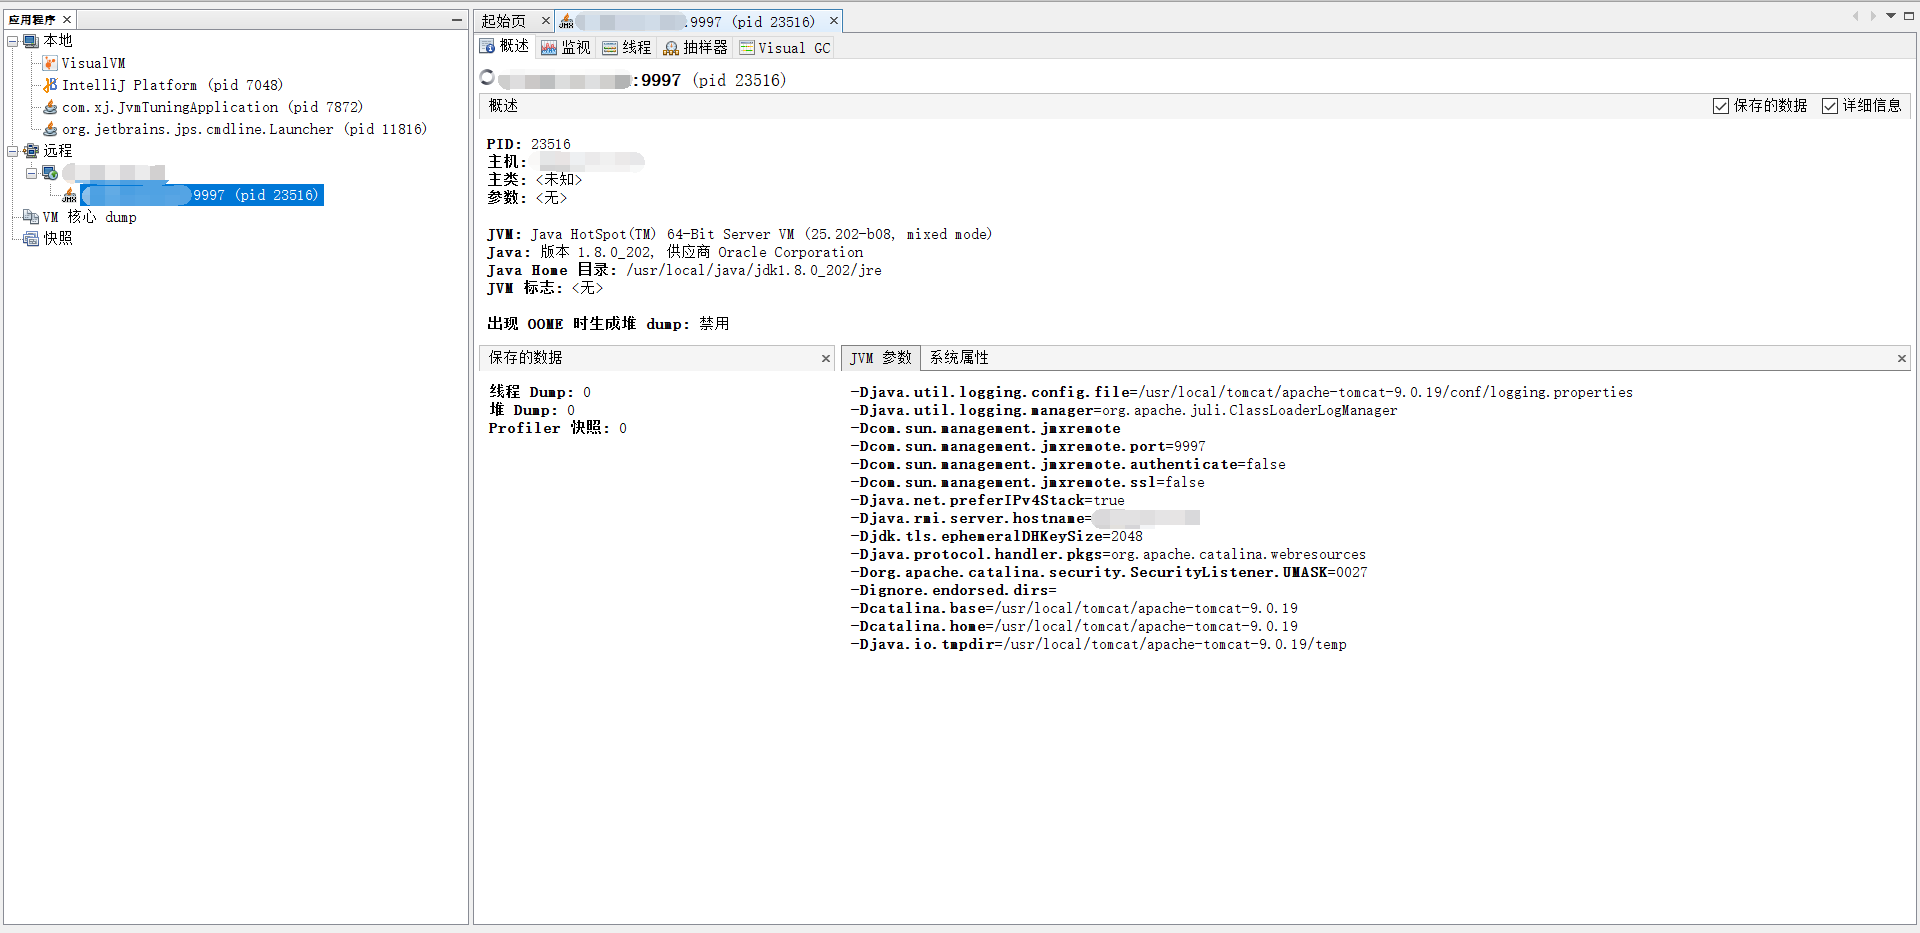Select com.xj.JvmTuningApplication (pid 7872) row
Image resolution: width=1920 pixels, height=933 pixels.
212,107
